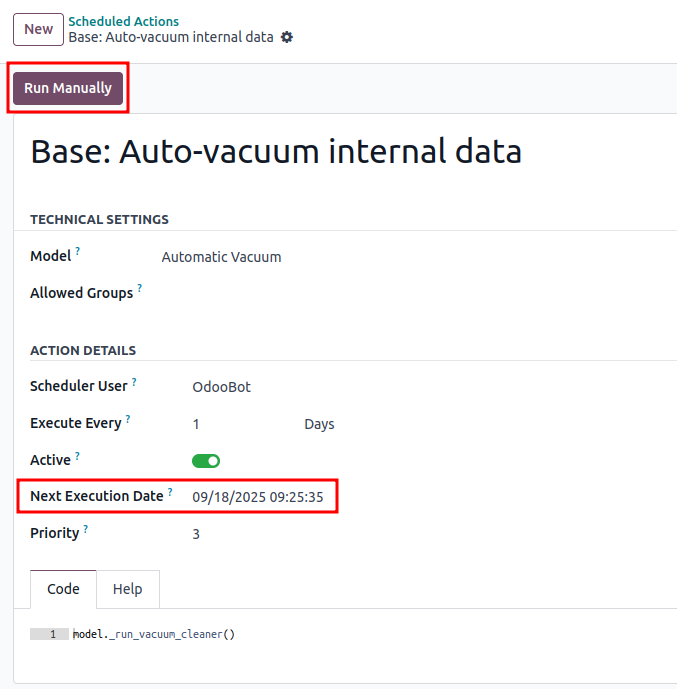677x689 pixels.
Task: Click the help icon beside Execute Every
Action: [128, 419]
